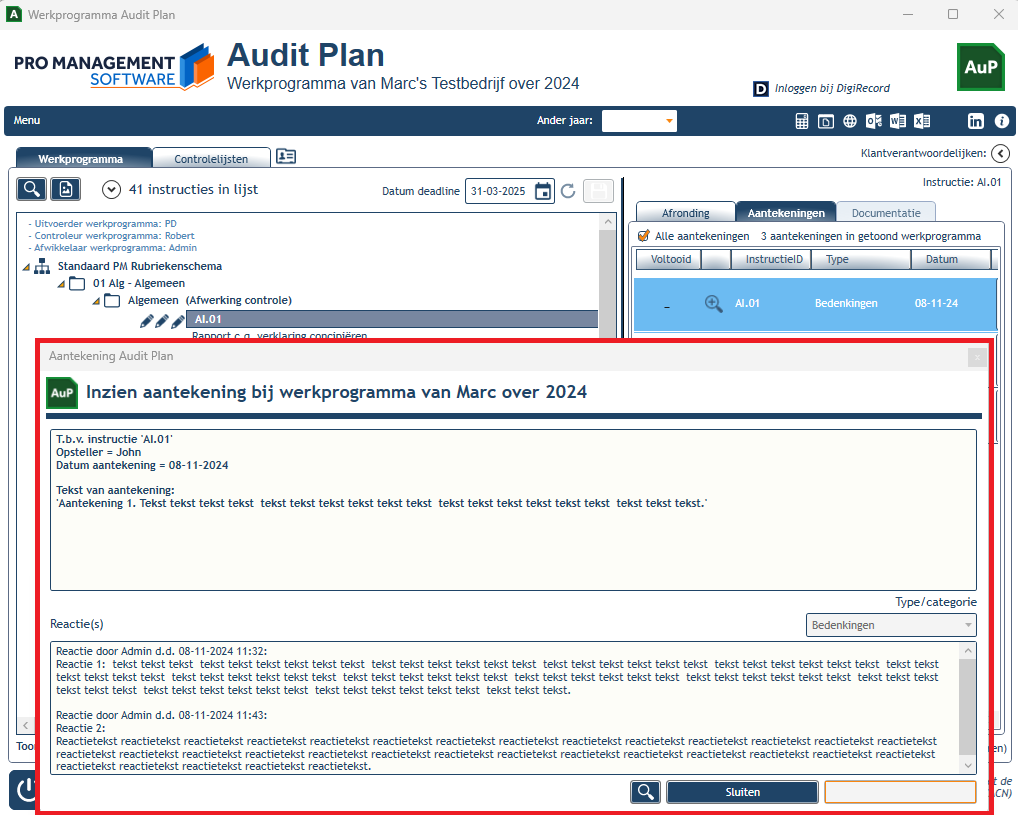
Task: Click the Inloggen bij DigiRecord link
Action: 832,88
